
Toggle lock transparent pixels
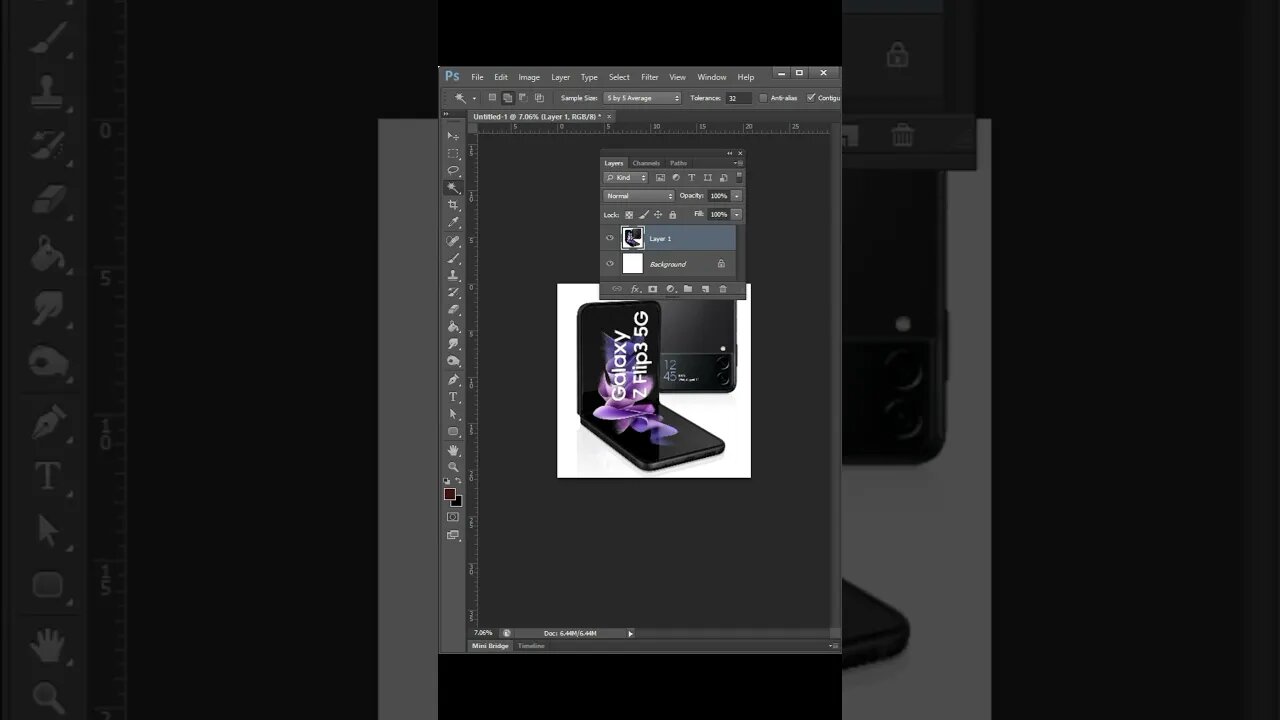click(x=629, y=215)
